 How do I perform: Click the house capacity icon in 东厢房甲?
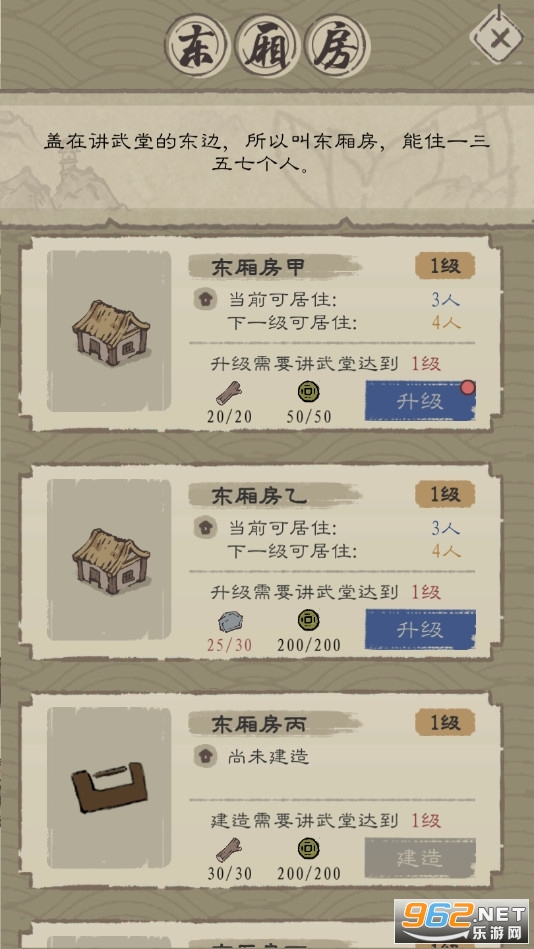coord(205,300)
